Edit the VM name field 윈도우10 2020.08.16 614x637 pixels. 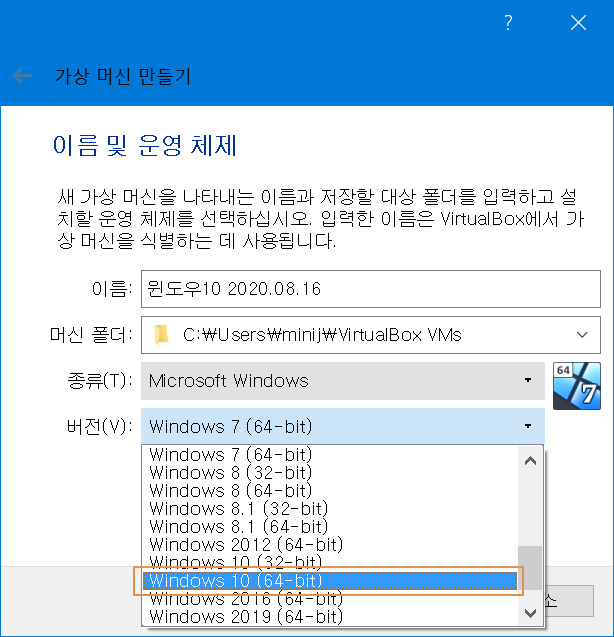click(371, 289)
